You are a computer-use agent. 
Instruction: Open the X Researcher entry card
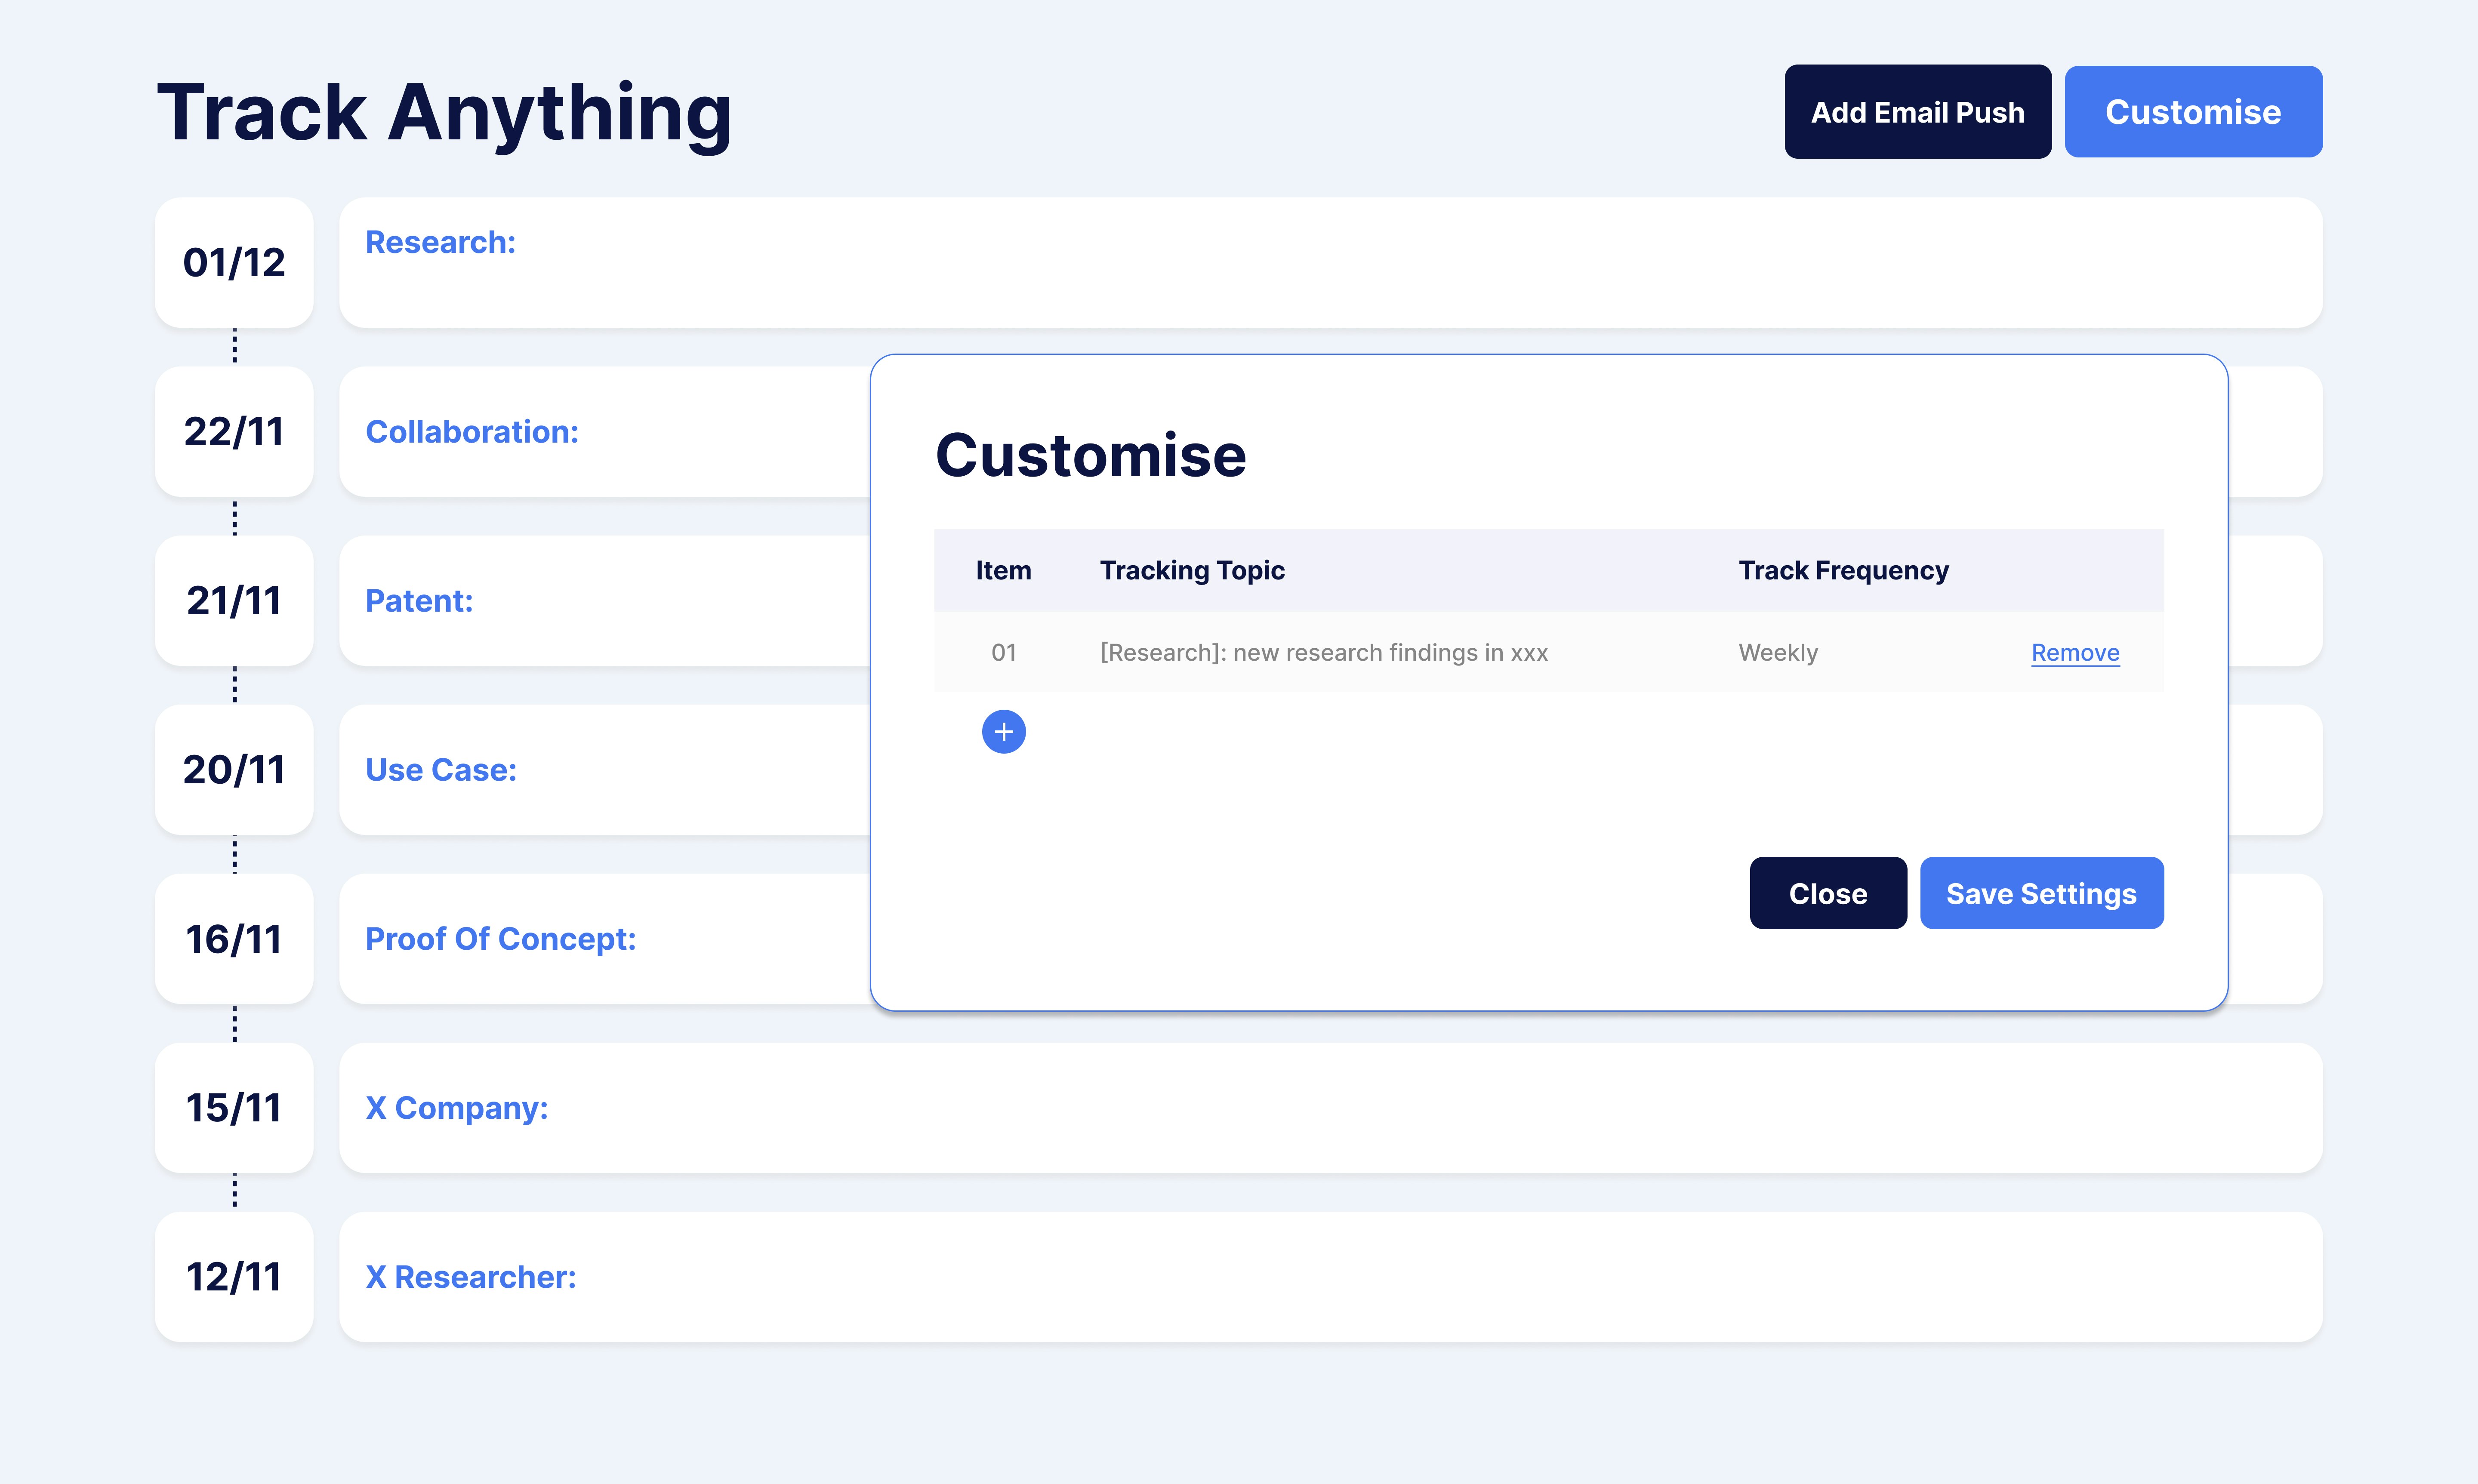click(x=1330, y=1276)
